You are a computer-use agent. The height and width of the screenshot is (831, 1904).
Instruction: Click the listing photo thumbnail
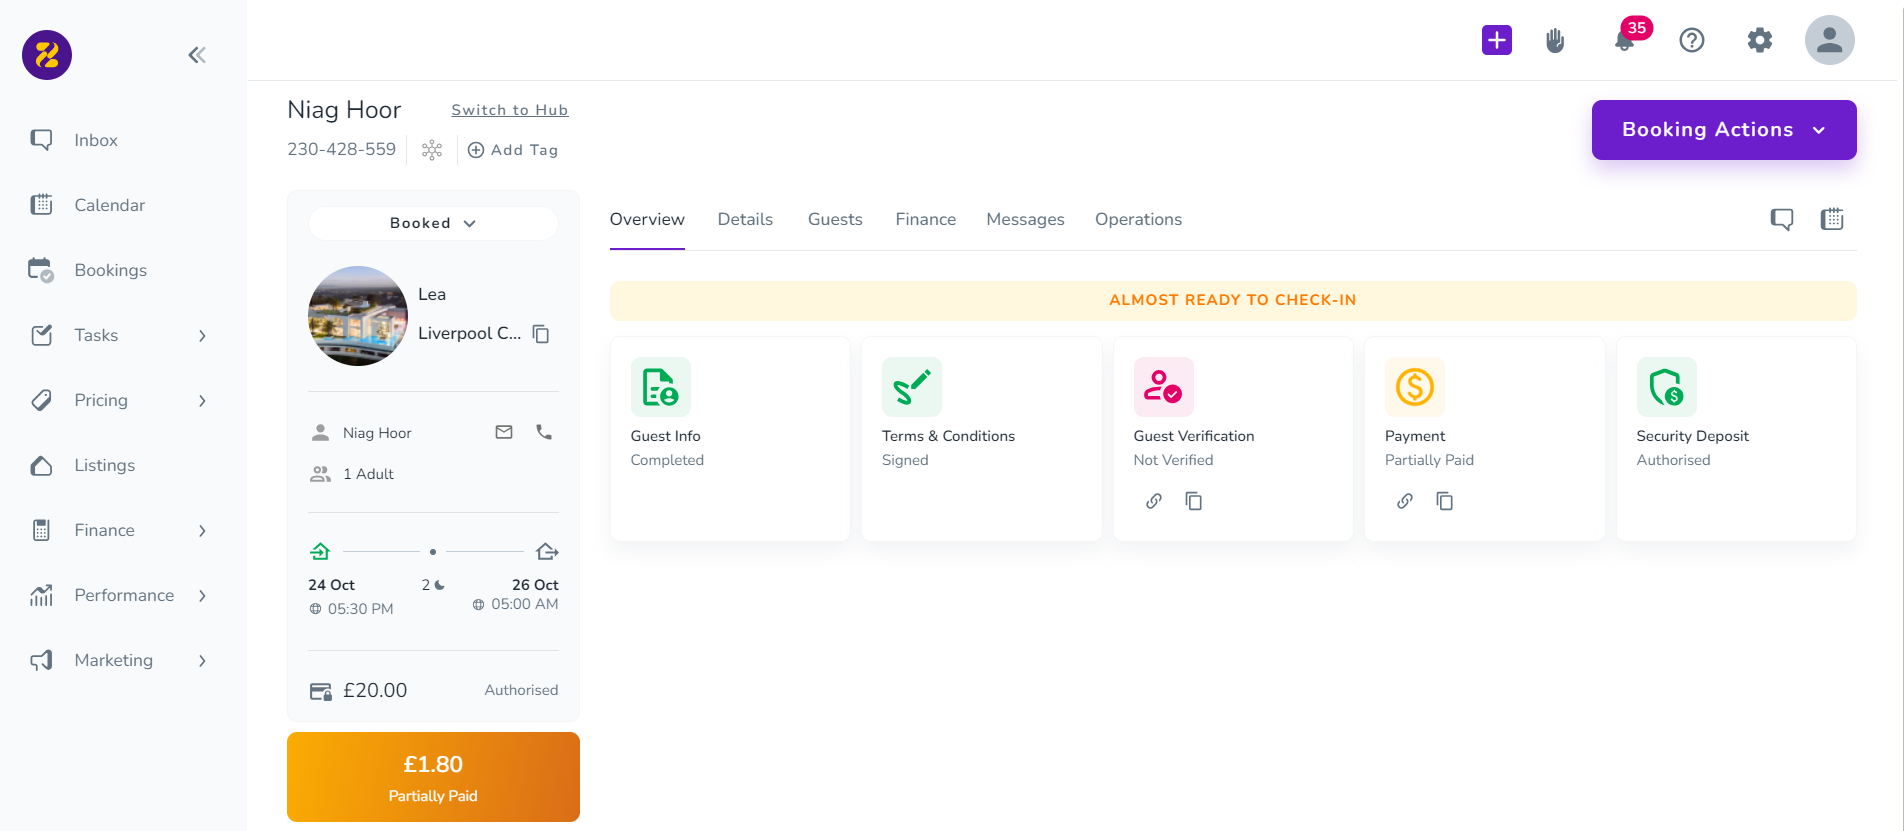tap(358, 316)
